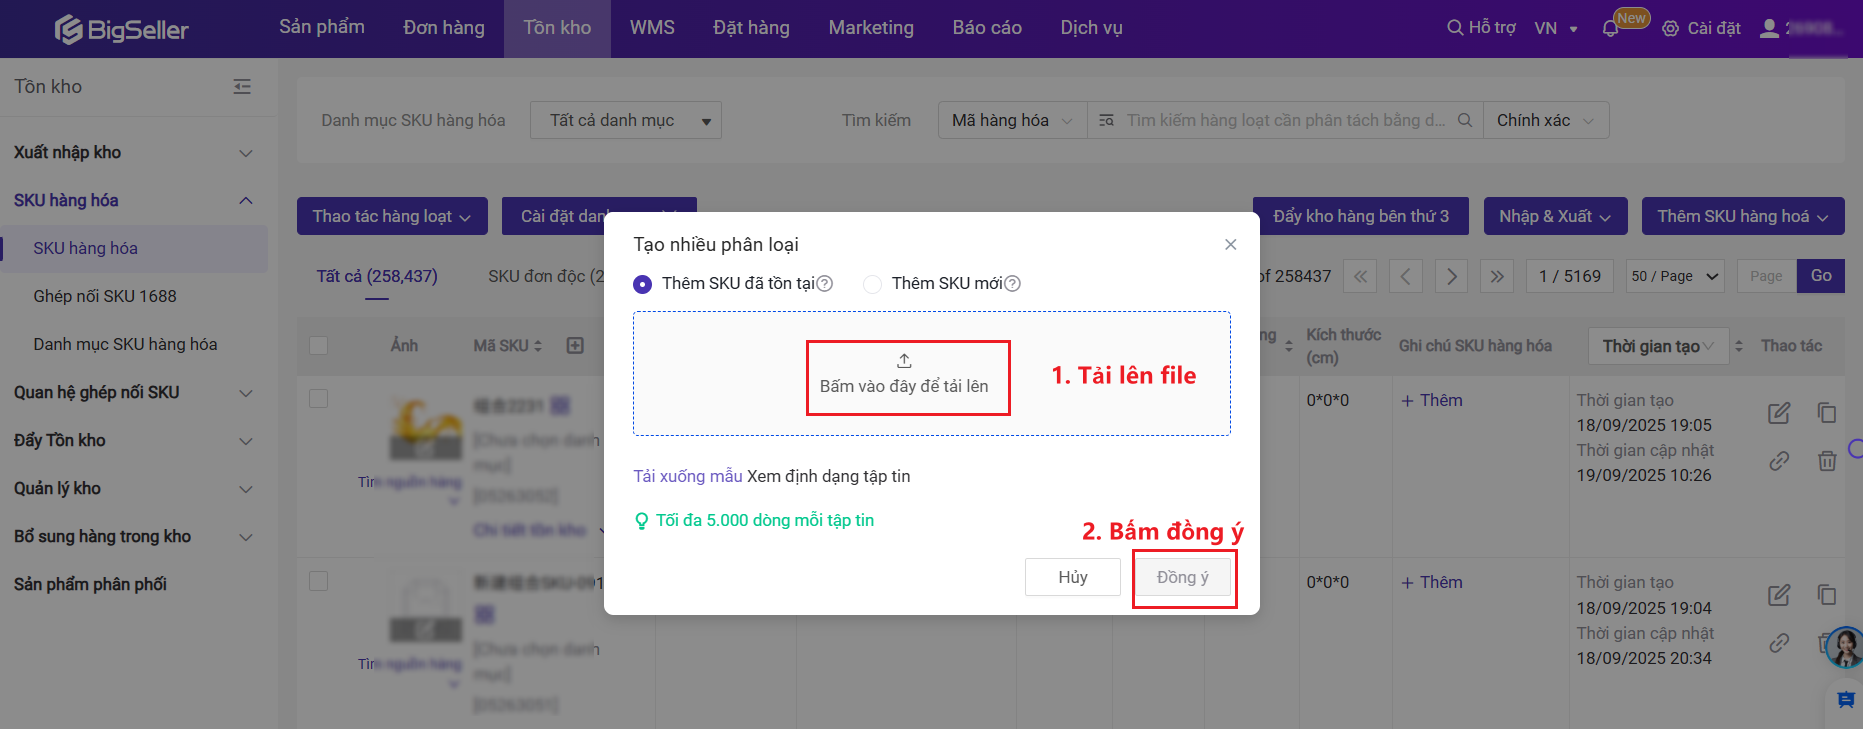The height and width of the screenshot is (729, 1863).
Task: Click copy icon for first SKU row
Action: point(1827,413)
